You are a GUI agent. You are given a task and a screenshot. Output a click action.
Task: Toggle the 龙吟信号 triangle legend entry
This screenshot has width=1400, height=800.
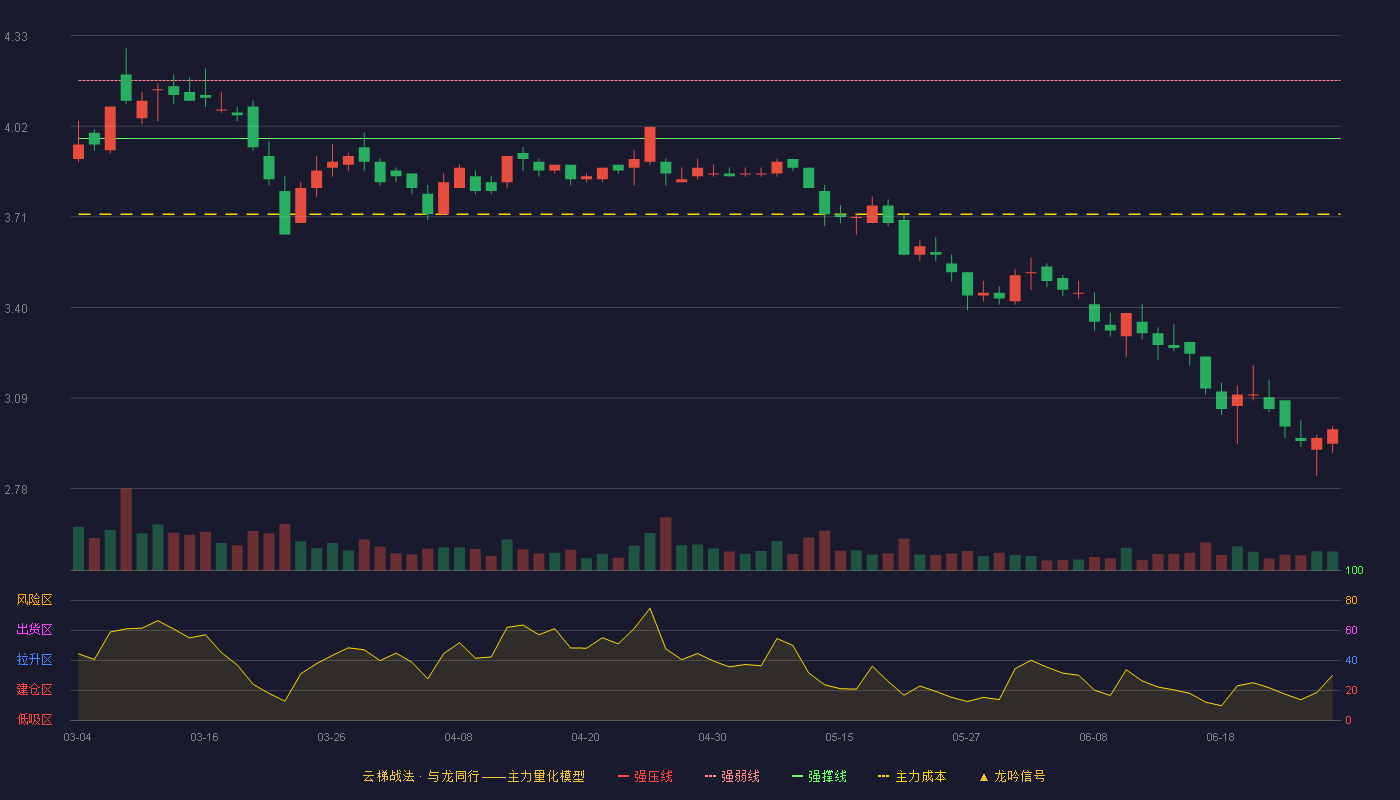point(1012,776)
